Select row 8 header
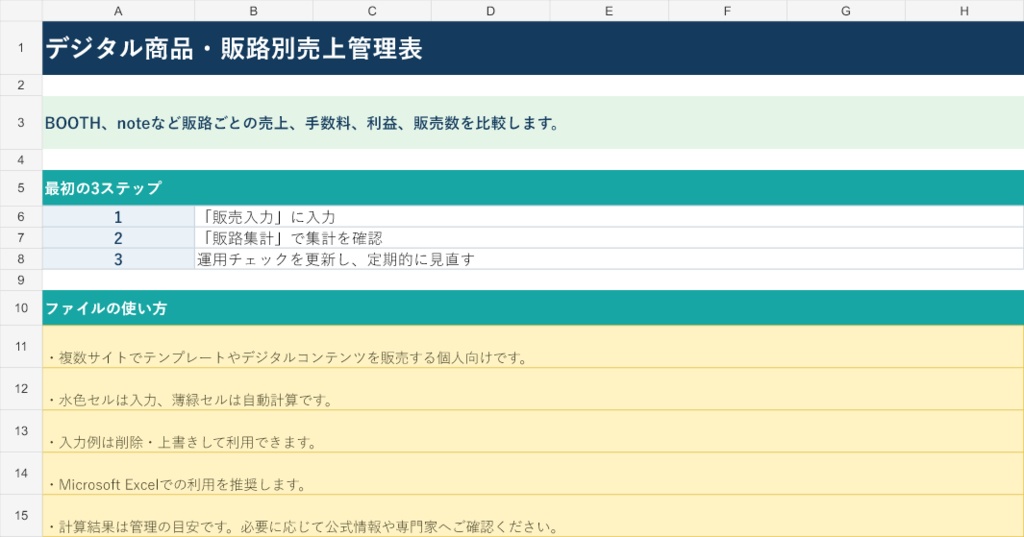Screen dimensions: 1024x537 tap(21, 259)
